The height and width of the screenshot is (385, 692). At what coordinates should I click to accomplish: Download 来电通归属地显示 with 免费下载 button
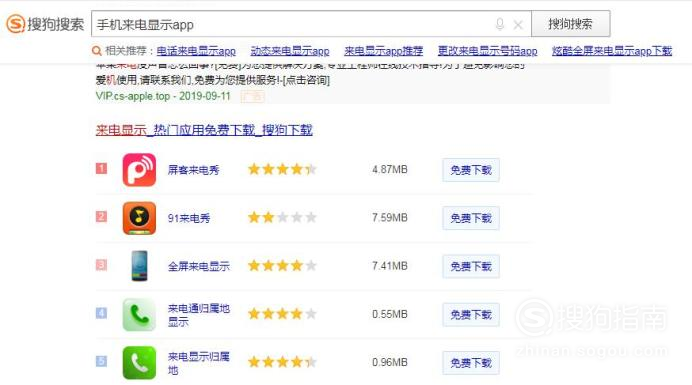[471, 315]
